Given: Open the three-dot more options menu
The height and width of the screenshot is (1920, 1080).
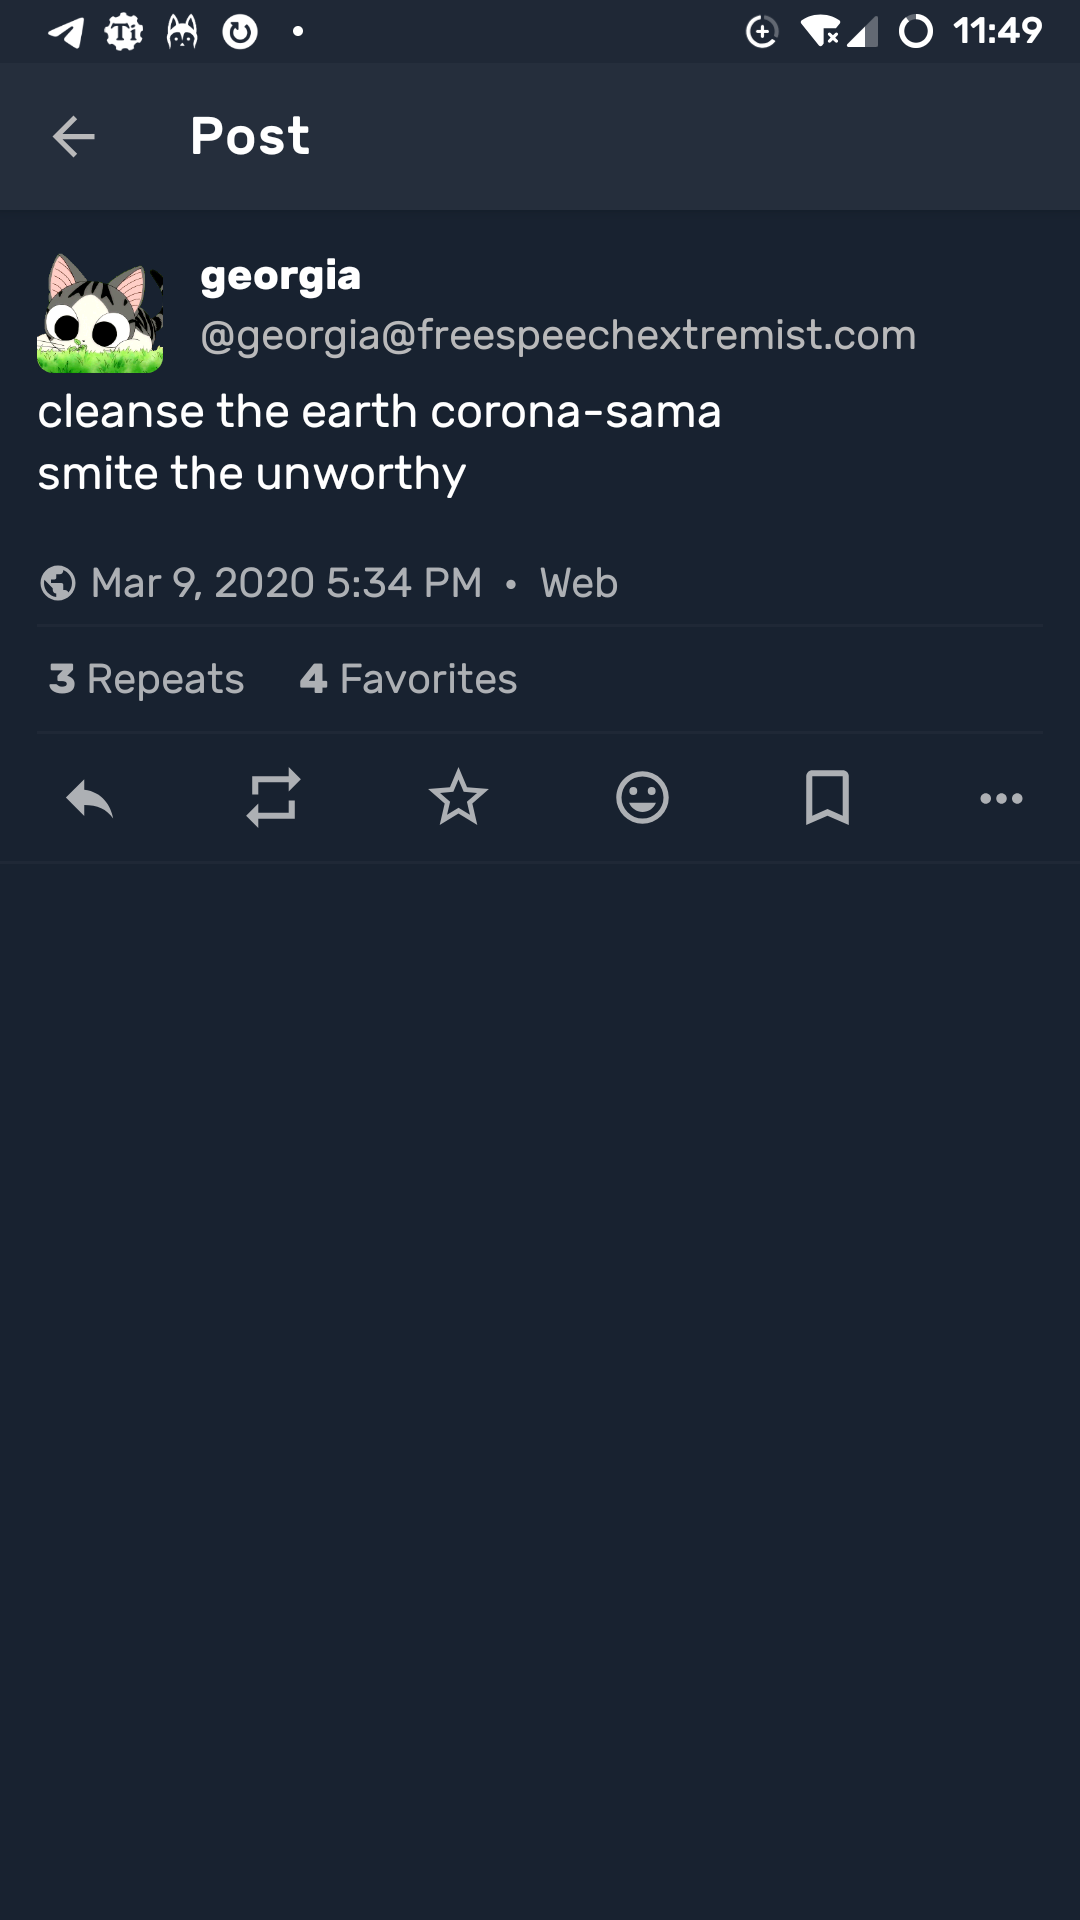Looking at the screenshot, I should (1001, 798).
